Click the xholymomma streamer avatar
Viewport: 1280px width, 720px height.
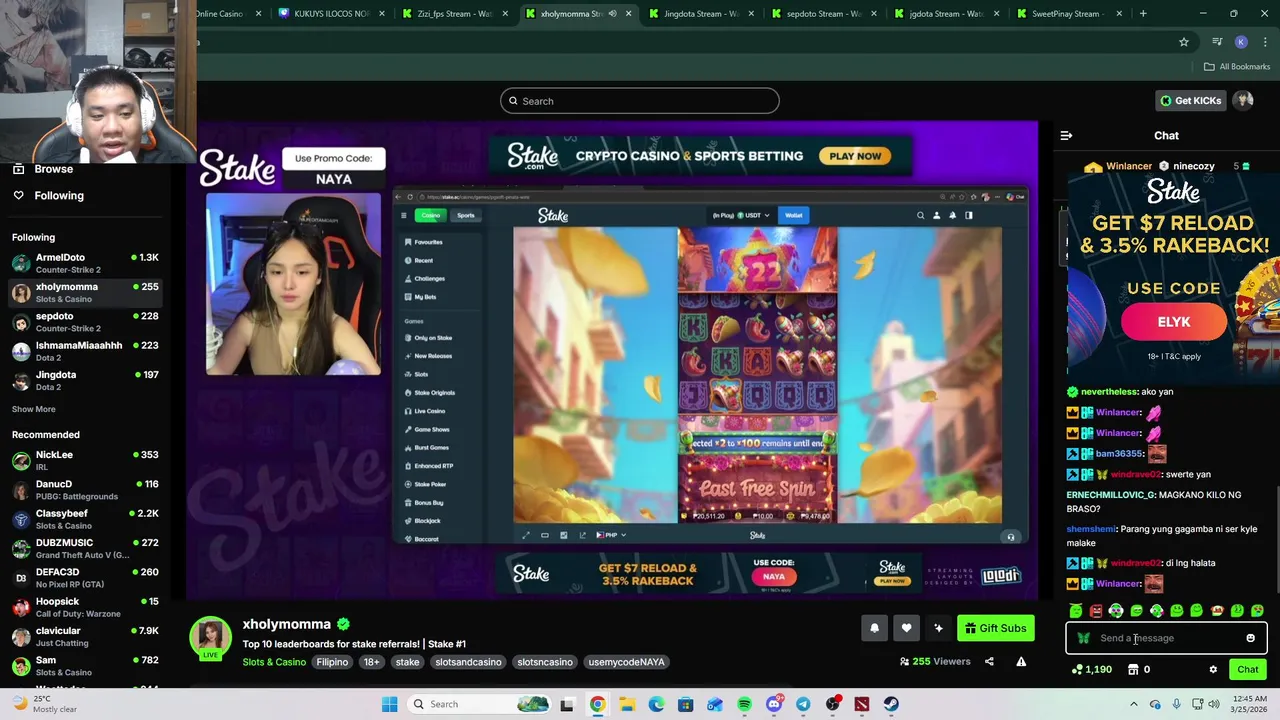pyautogui.click(x=211, y=639)
